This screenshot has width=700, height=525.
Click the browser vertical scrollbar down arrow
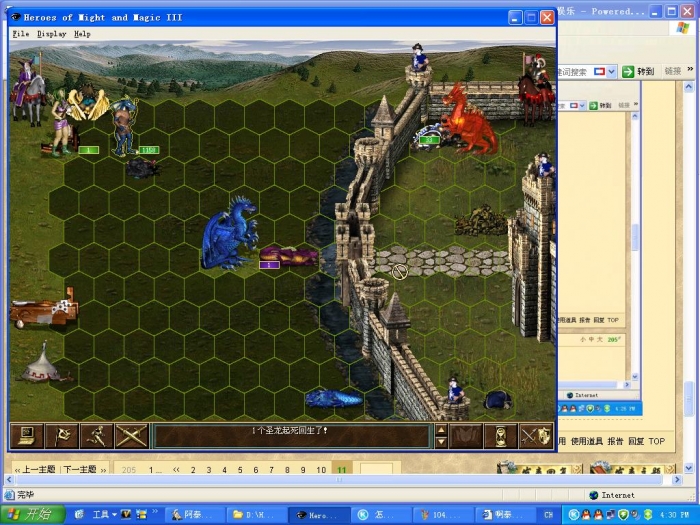coord(688,468)
